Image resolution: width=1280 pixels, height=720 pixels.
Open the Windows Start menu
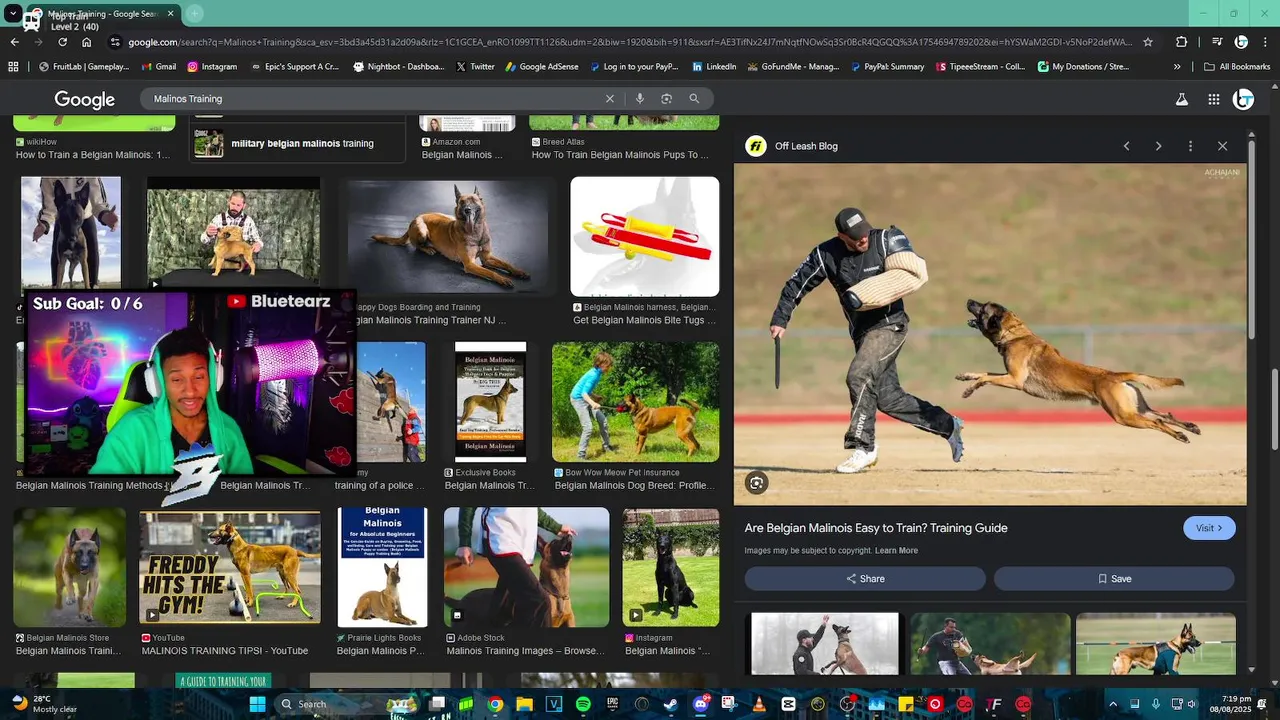click(257, 704)
